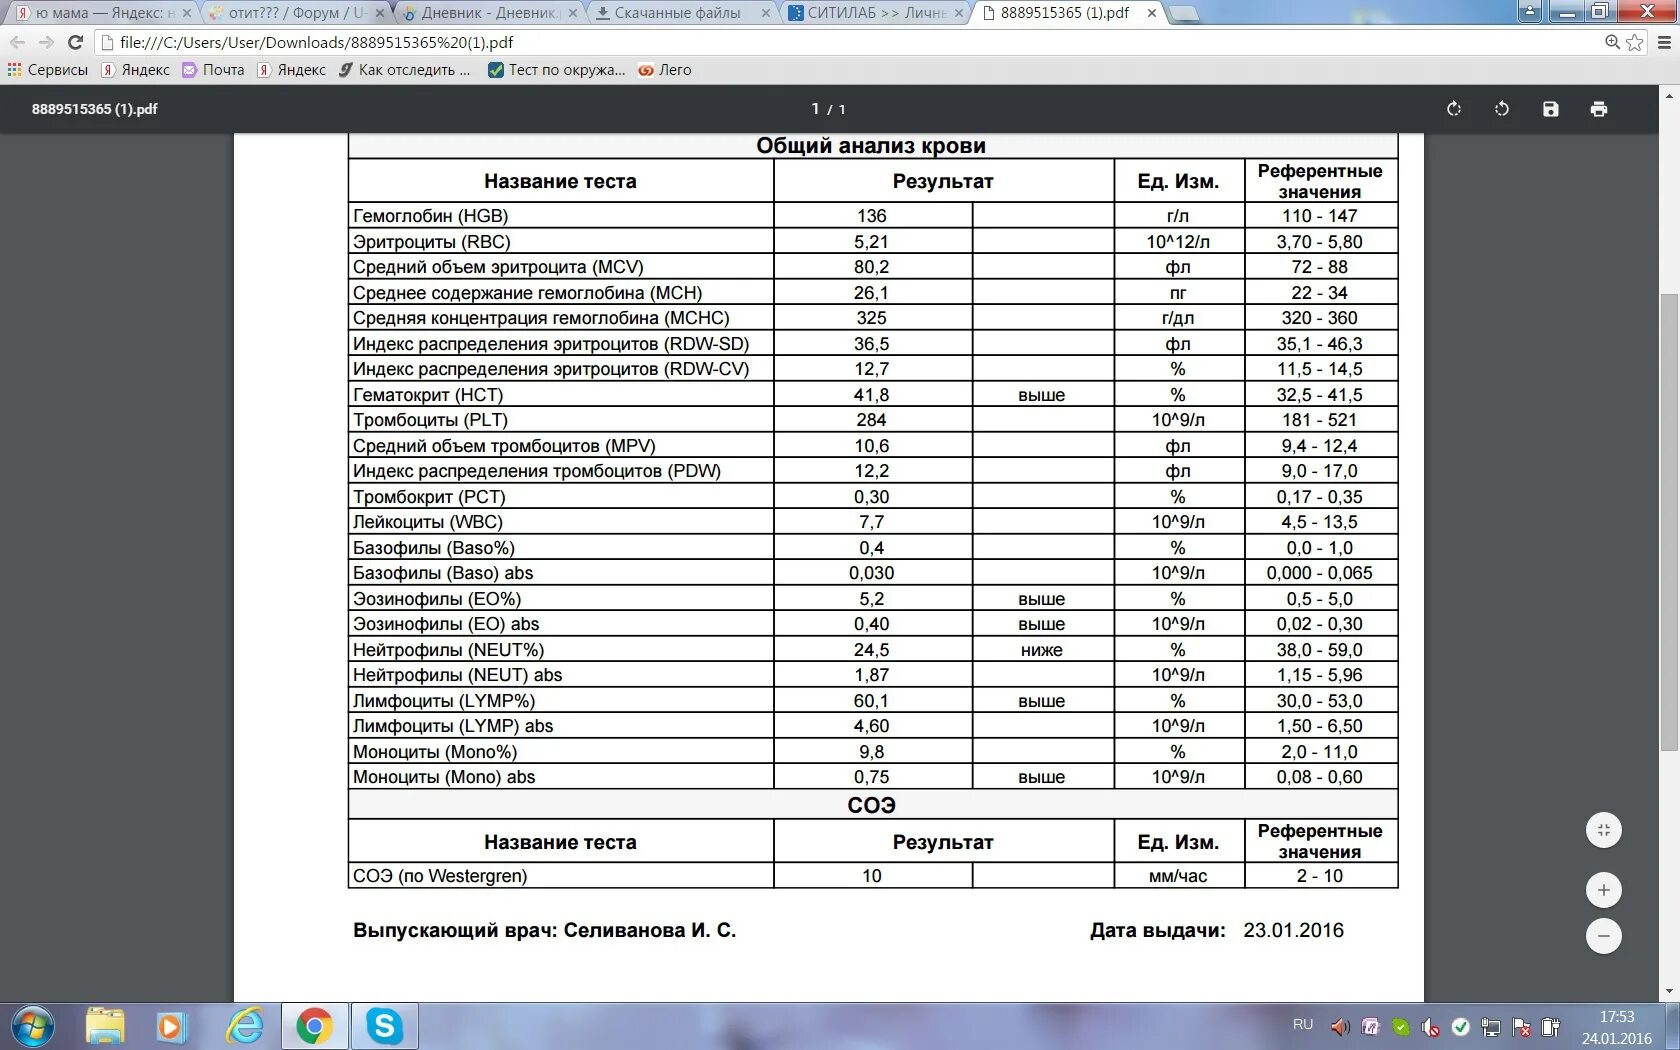
Task: Rotate the PDF clockwise
Action: click(1454, 109)
